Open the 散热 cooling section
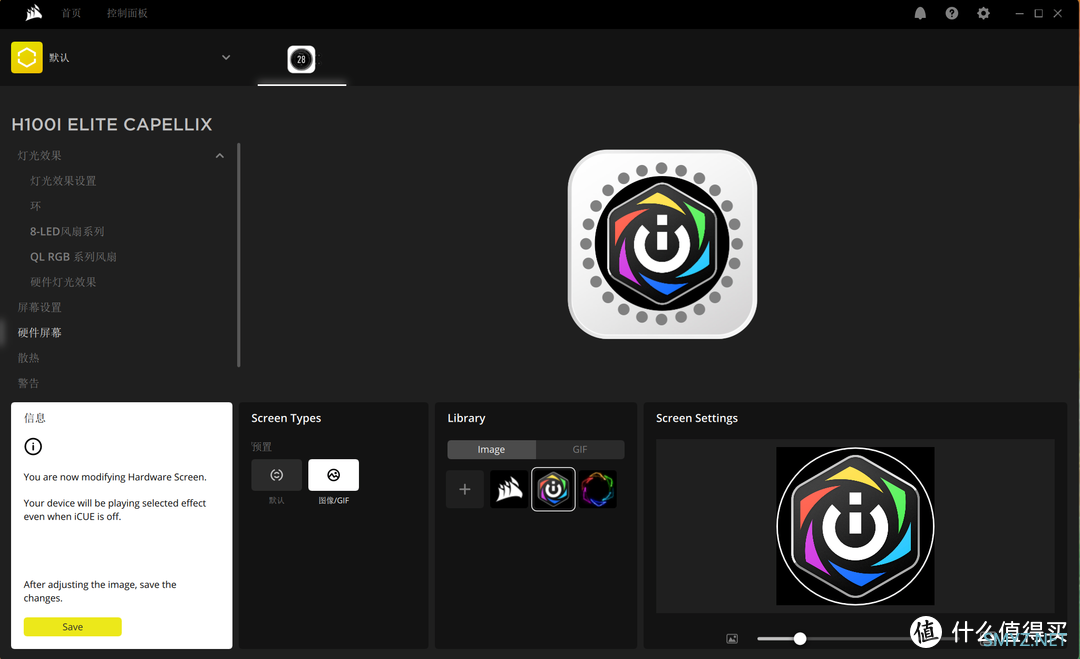 tap(28, 357)
